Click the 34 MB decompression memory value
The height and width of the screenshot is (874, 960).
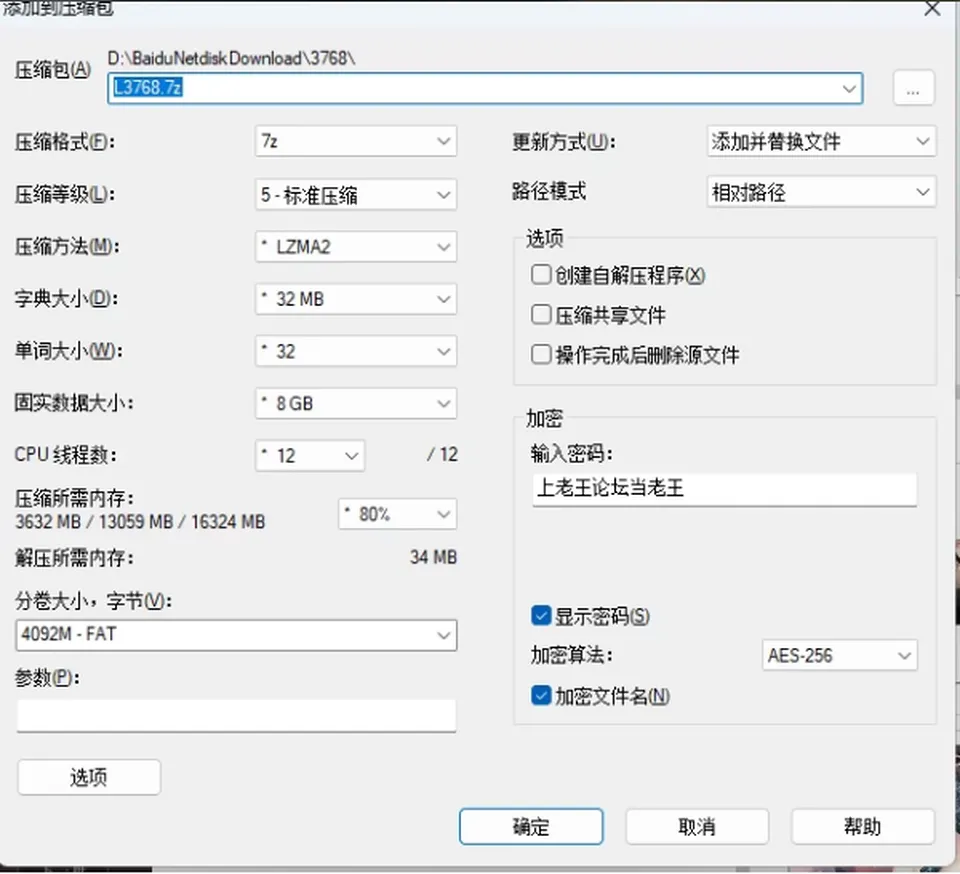[433, 557]
